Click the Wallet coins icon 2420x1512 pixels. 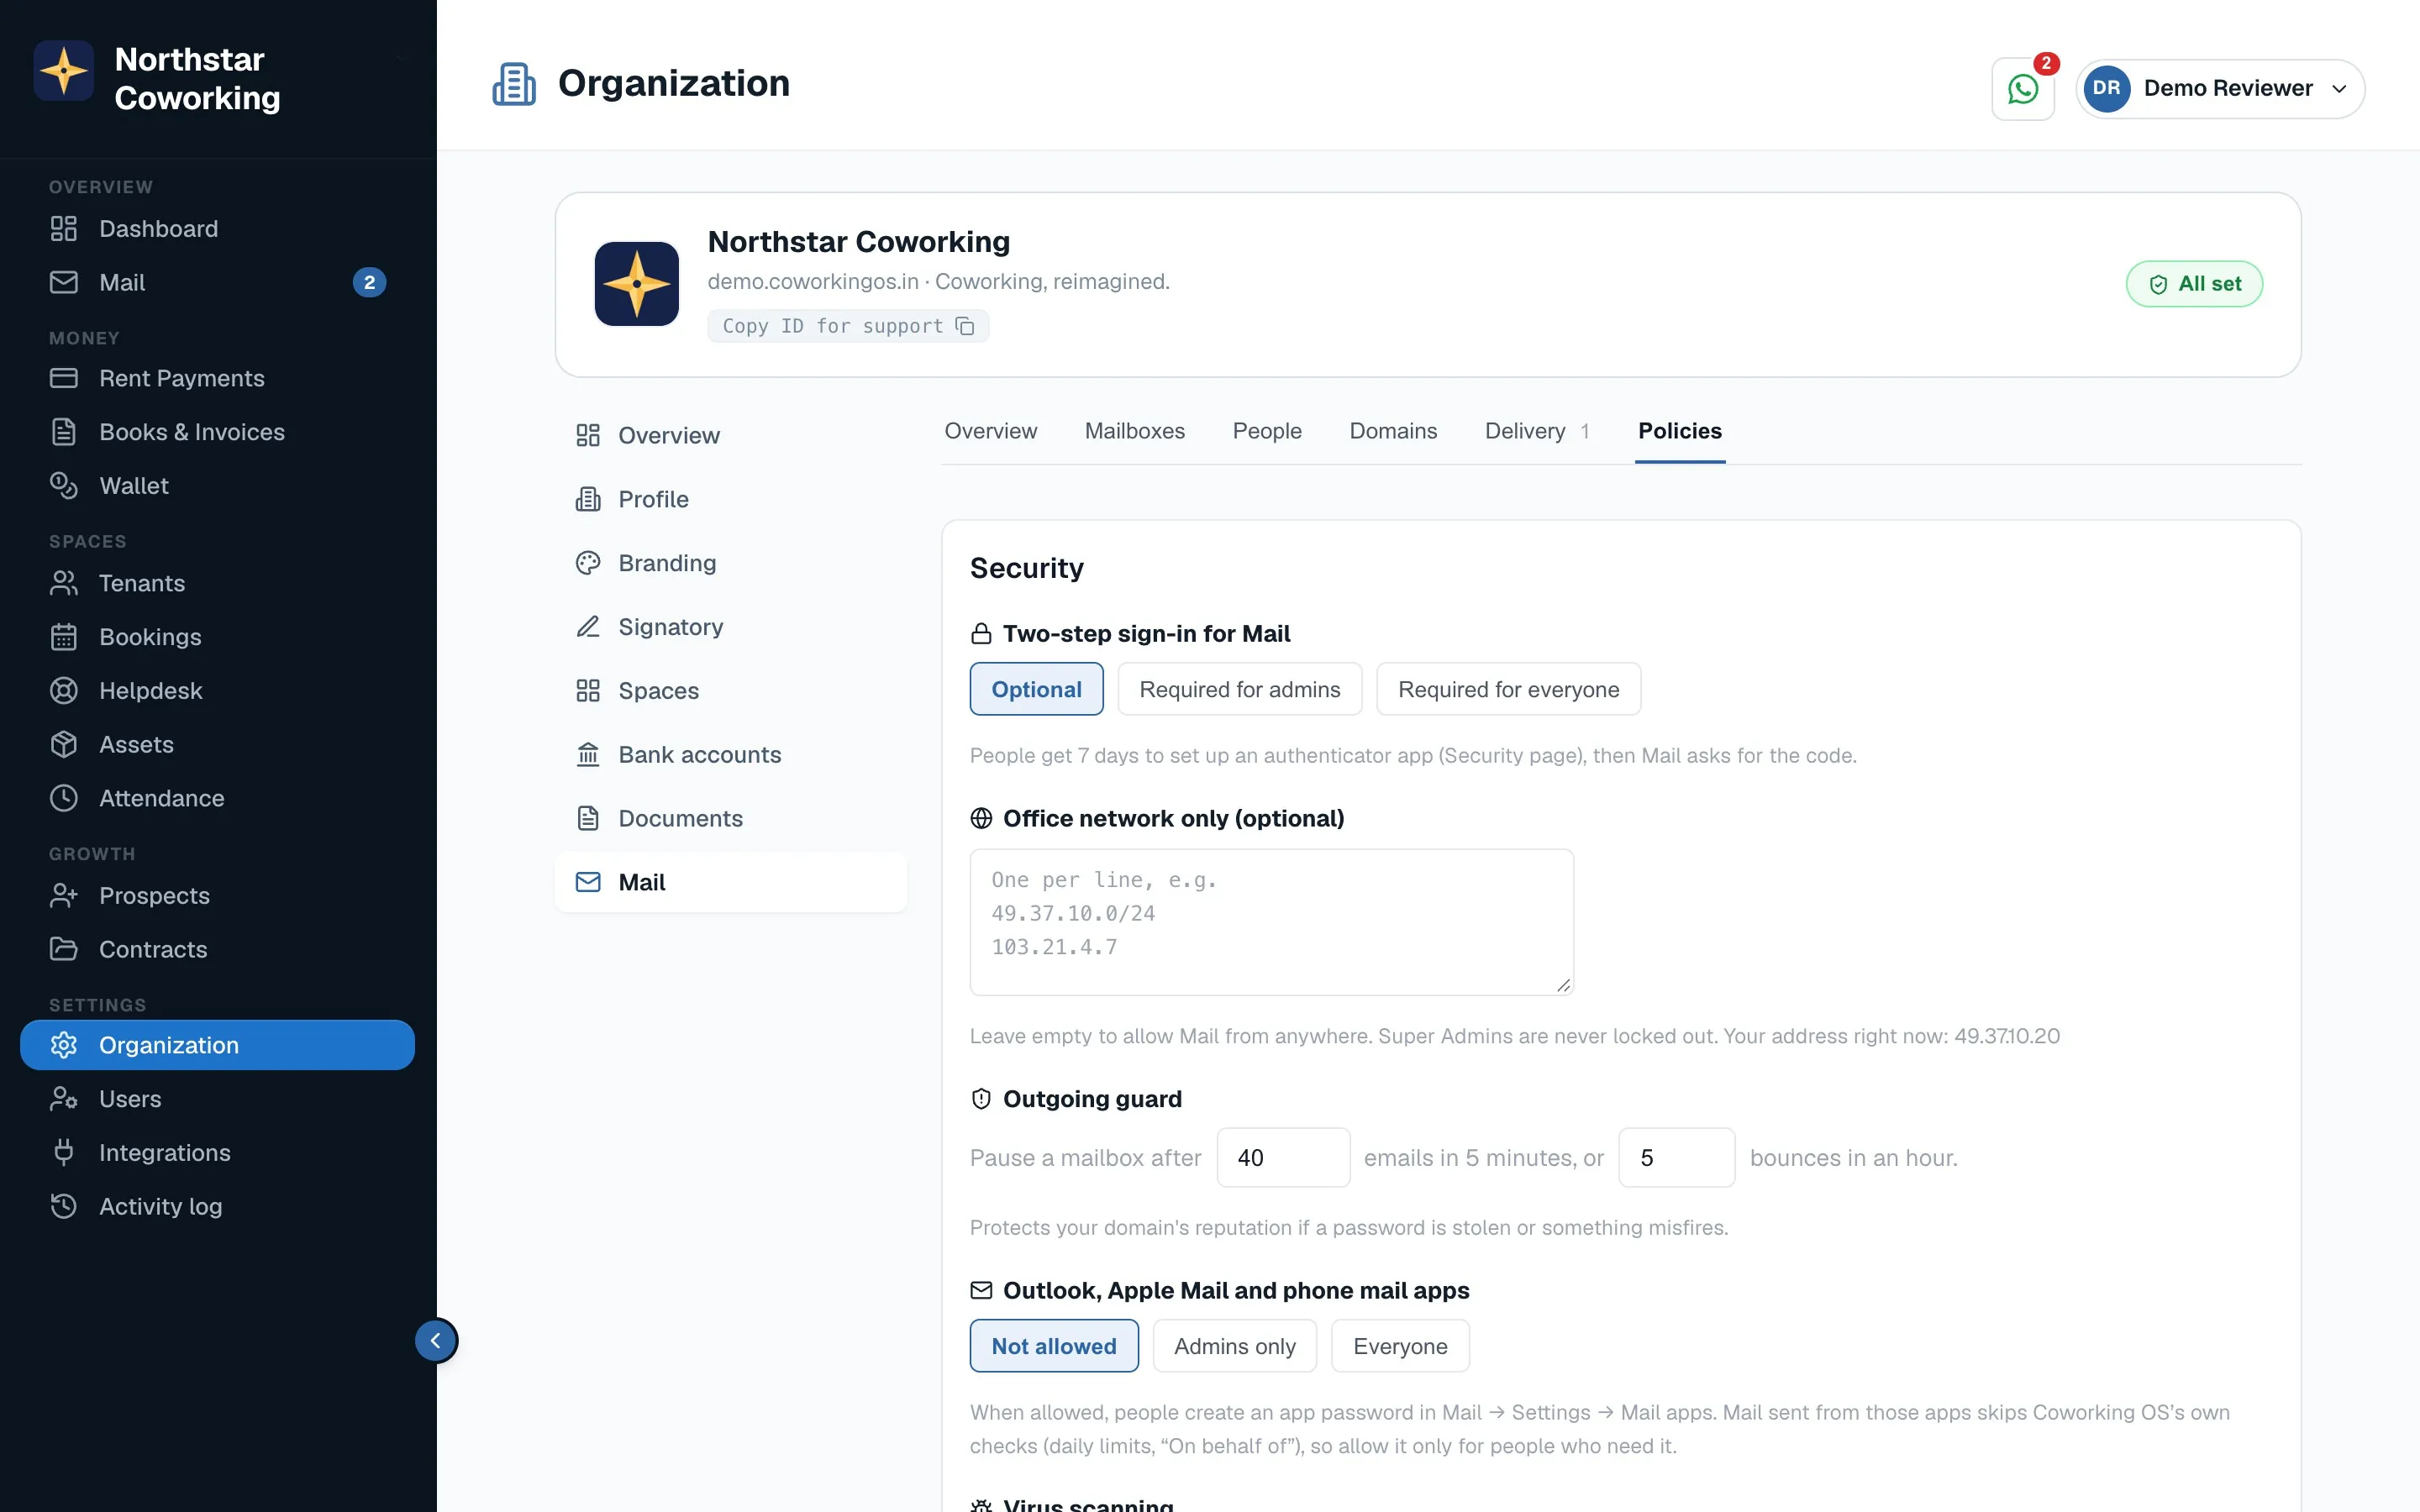click(64, 486)
